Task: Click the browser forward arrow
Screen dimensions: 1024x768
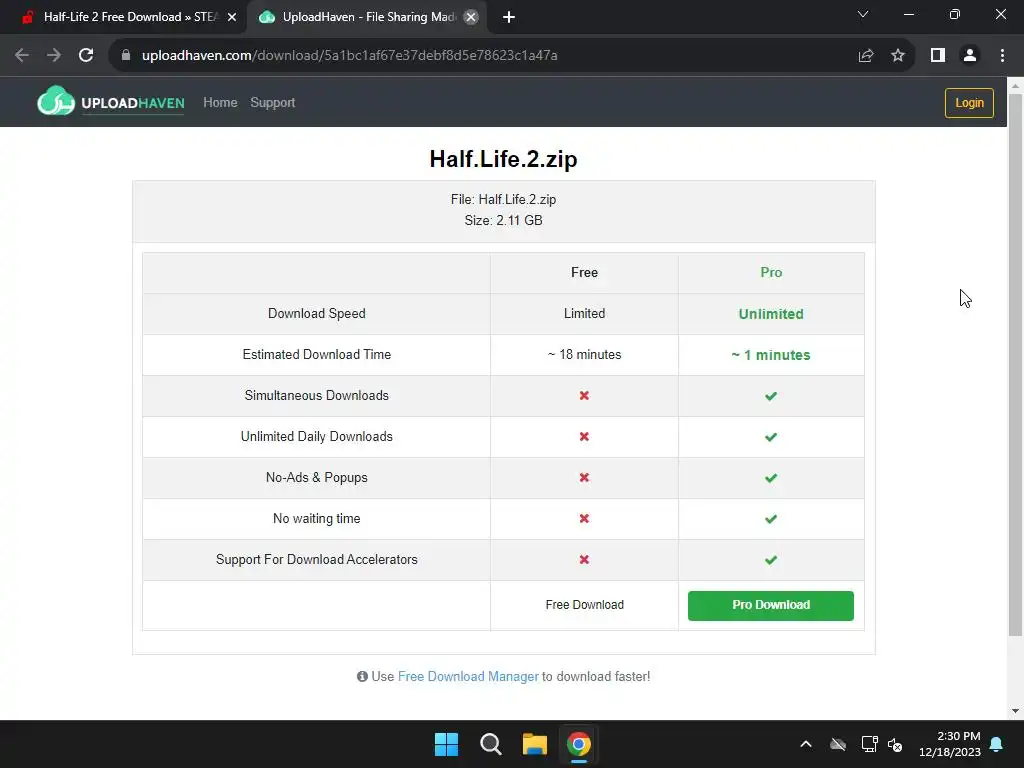Action: 54,56
